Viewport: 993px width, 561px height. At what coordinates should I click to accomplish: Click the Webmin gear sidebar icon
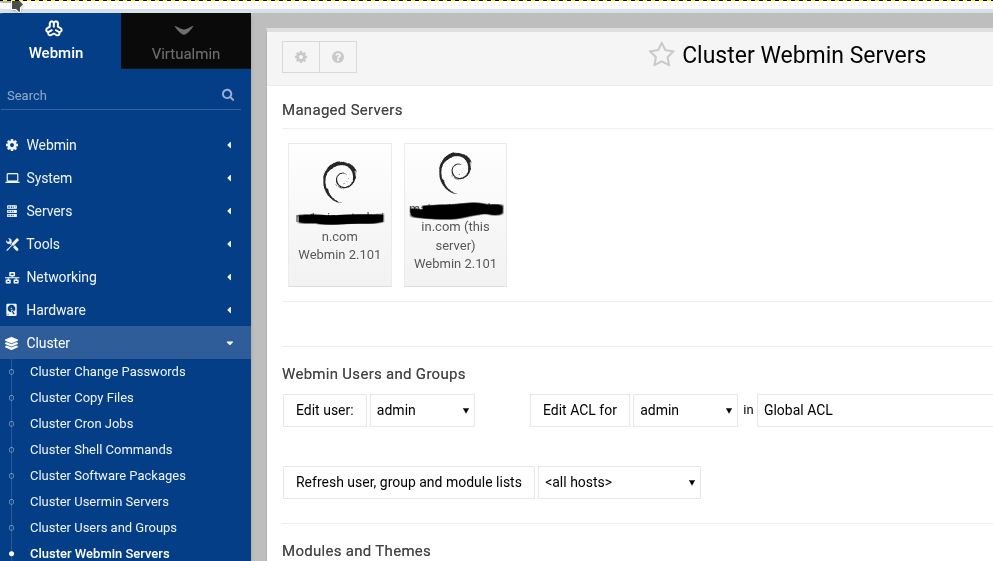pos(12,145)
